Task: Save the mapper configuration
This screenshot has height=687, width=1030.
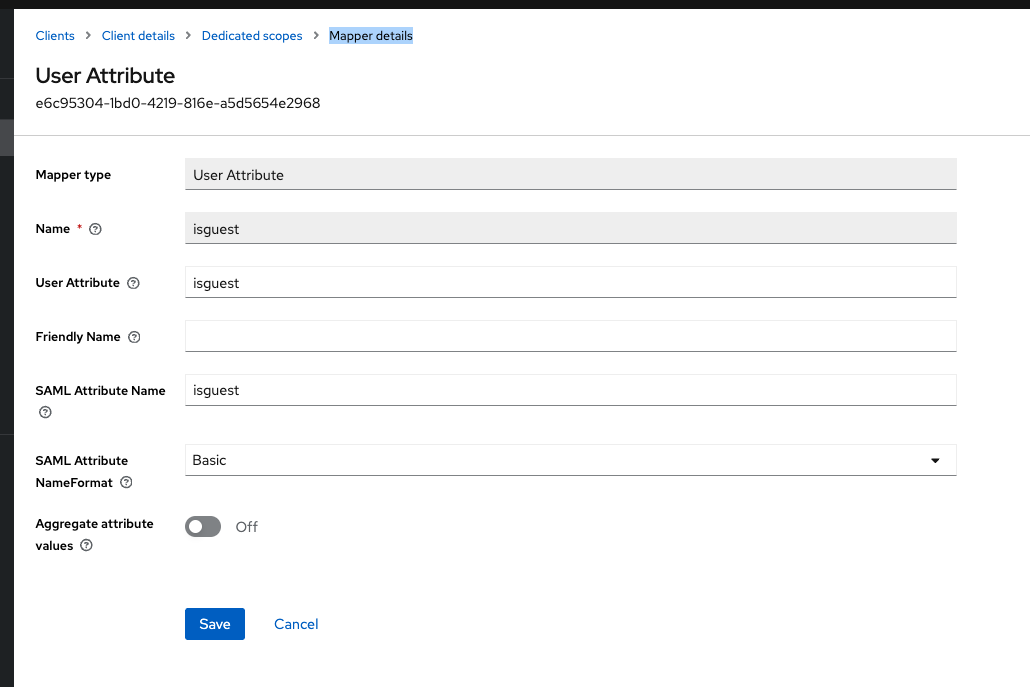Action: tap(215, 624)
